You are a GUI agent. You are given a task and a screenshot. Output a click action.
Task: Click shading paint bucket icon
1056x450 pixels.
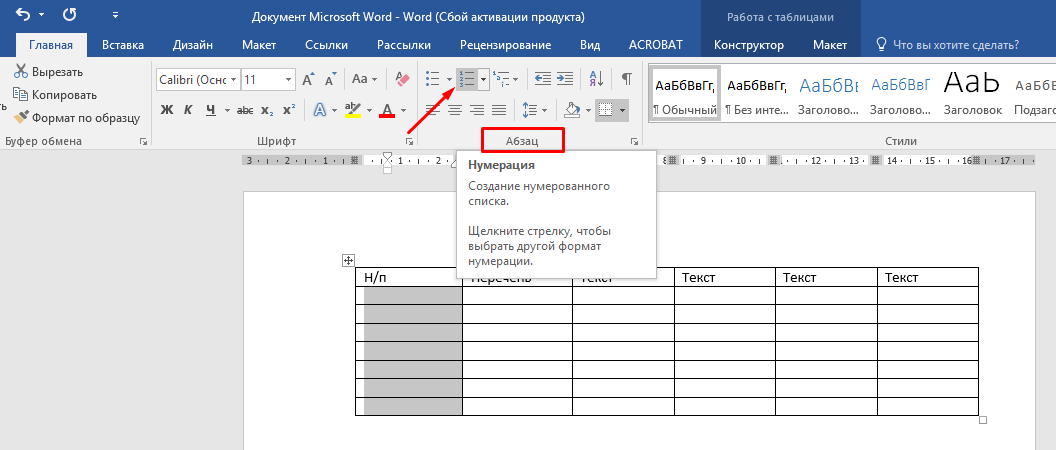[x=572, y=110]
